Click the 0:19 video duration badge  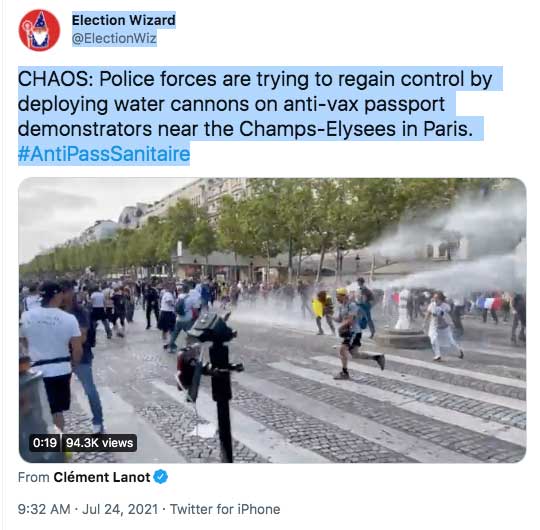click(45, 443)
